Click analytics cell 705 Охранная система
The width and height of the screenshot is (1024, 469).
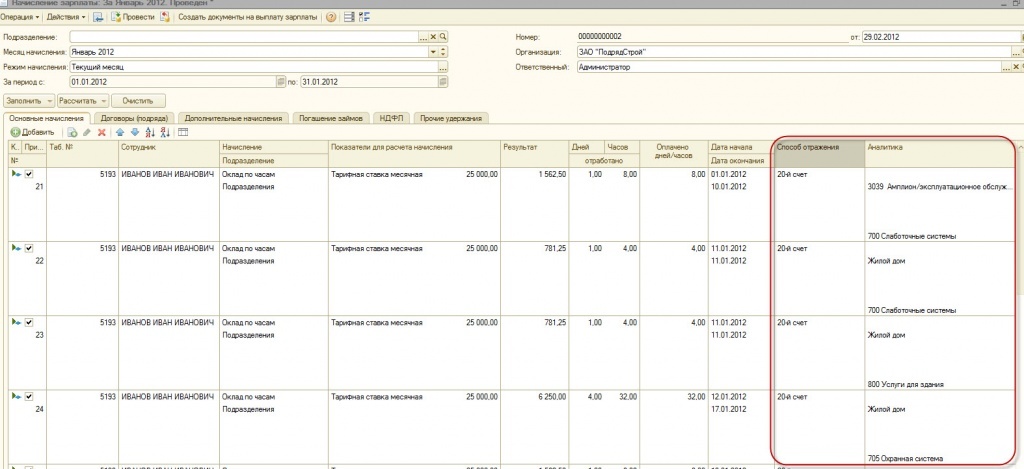point(905,458)
